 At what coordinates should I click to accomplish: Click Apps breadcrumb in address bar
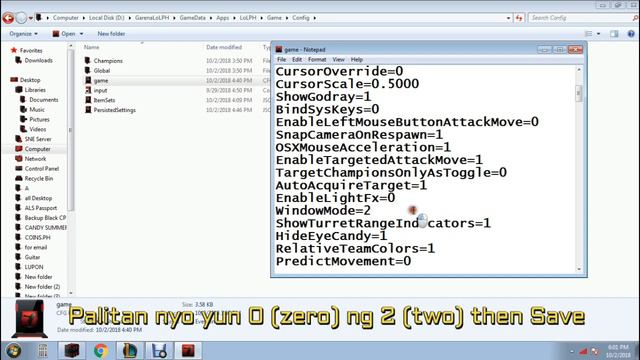pos(222,18)
